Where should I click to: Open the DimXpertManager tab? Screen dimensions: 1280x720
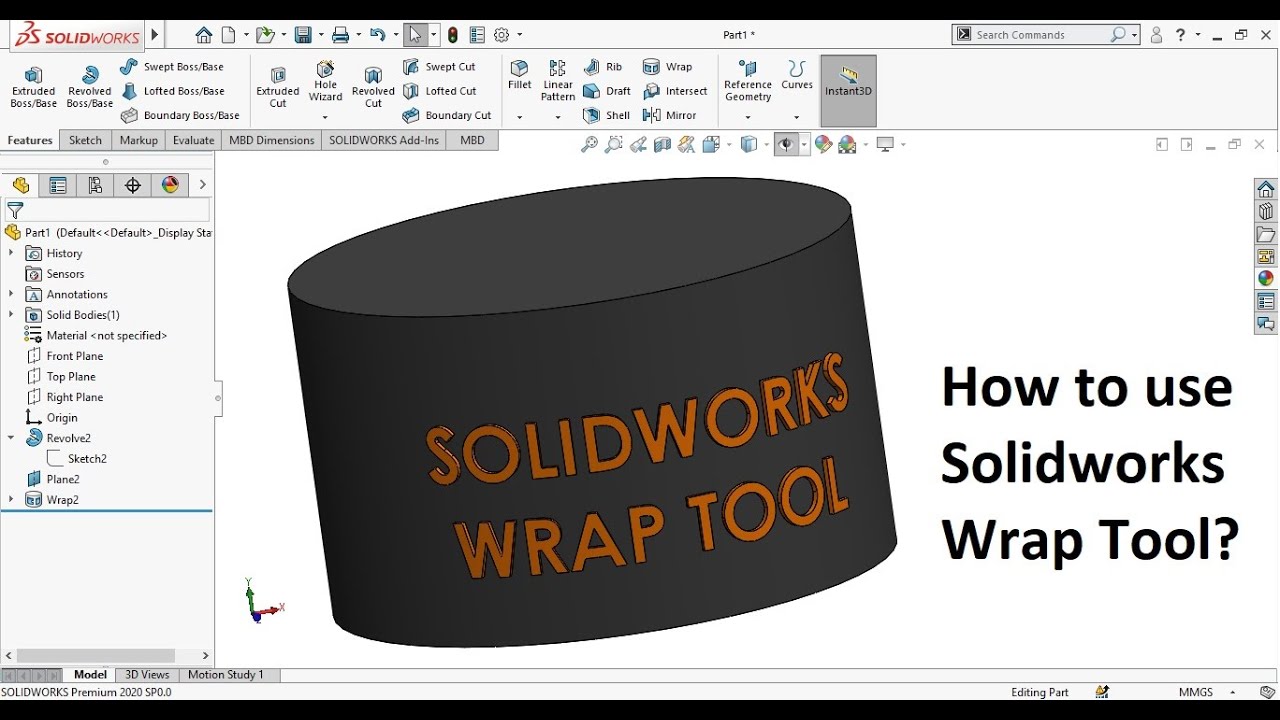[x=132, y=185]
